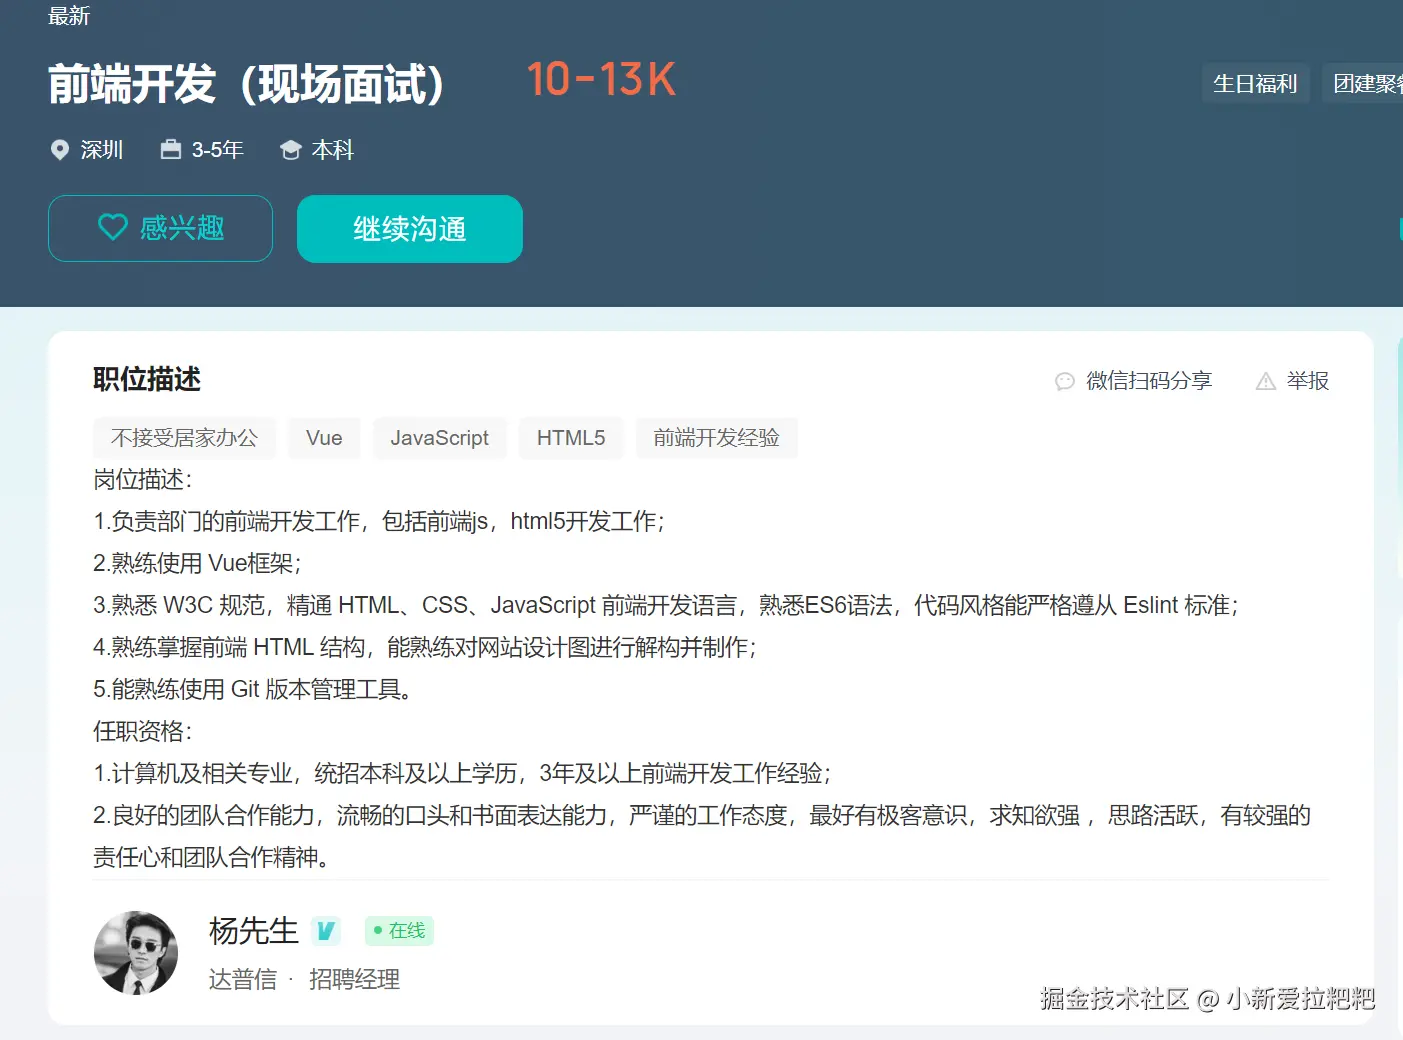The image size is (1403, 1040).
Task: Open recruiter profile by clicking 杨先生
Action: tap(251, 930)
